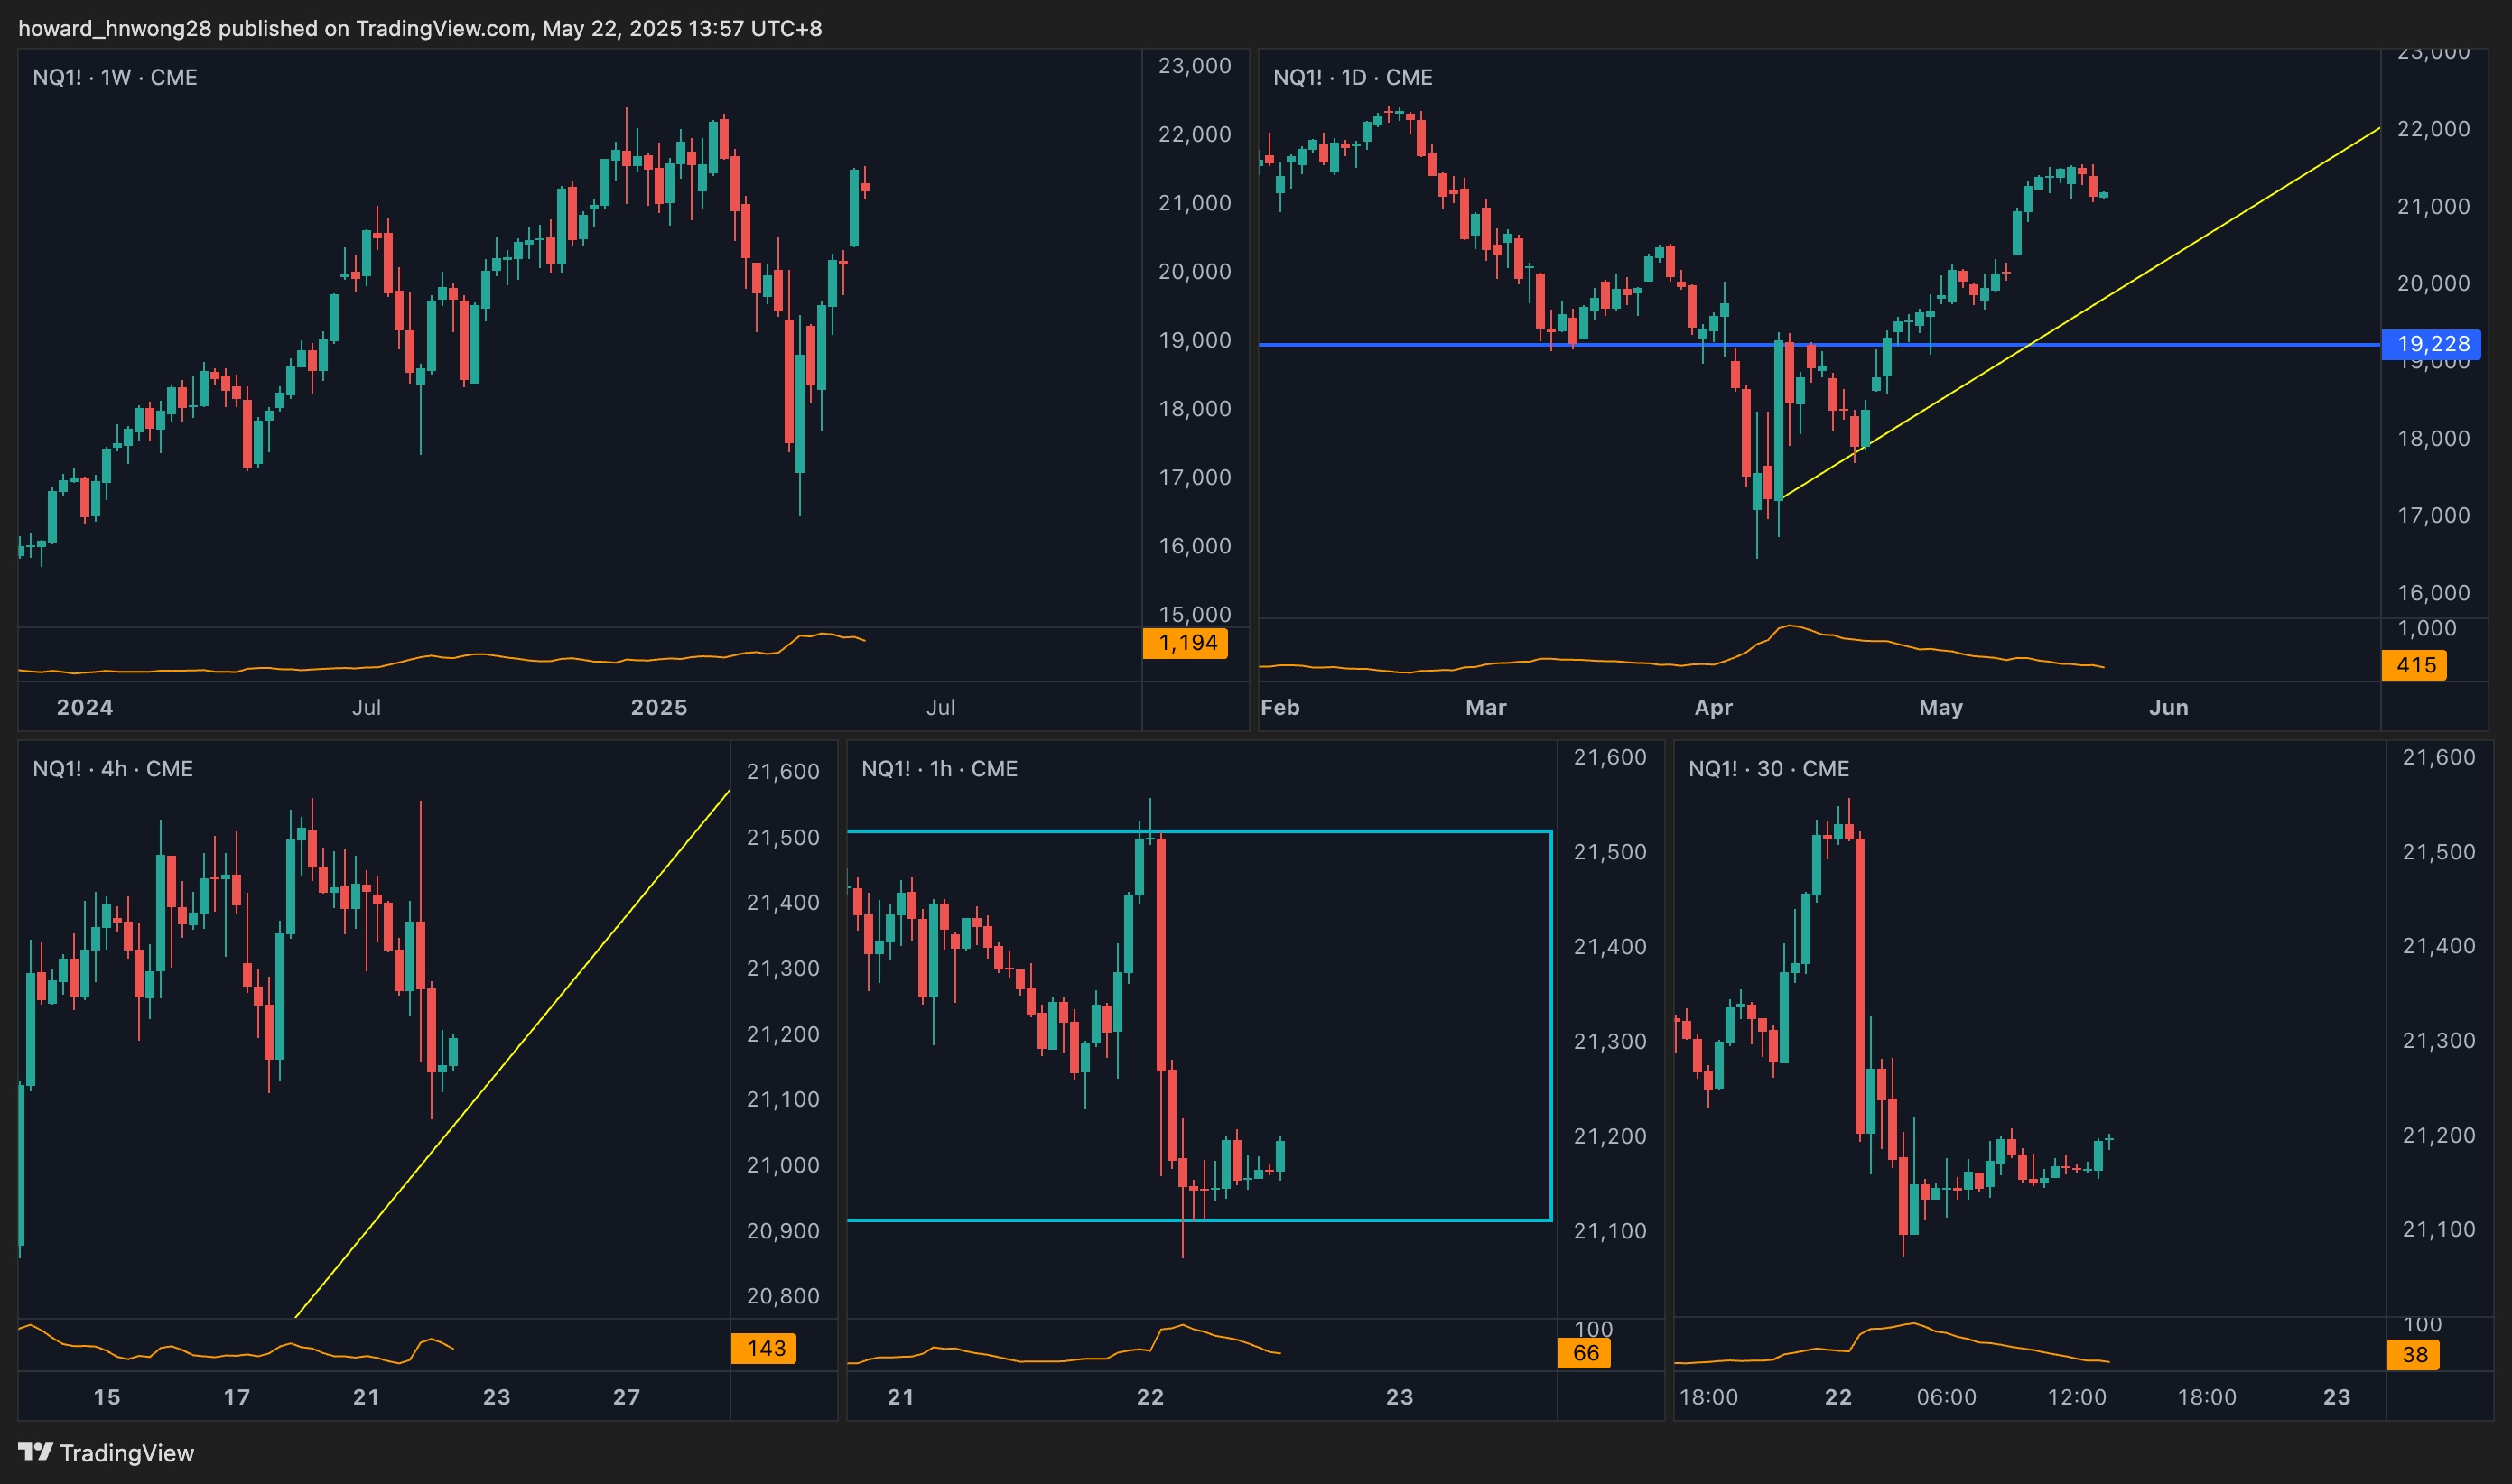Click the 12:00 label on 30min time axis
The height and width of the screenshot is (1484, 2512).
pos(2076,1397)
